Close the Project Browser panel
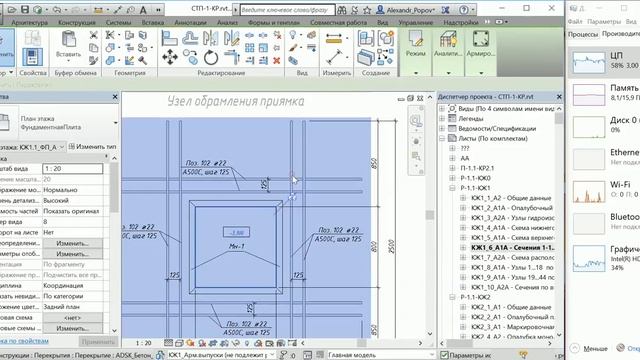Image resolution: width=640 pixels, height=360 pixels. (x=559, y=97)
